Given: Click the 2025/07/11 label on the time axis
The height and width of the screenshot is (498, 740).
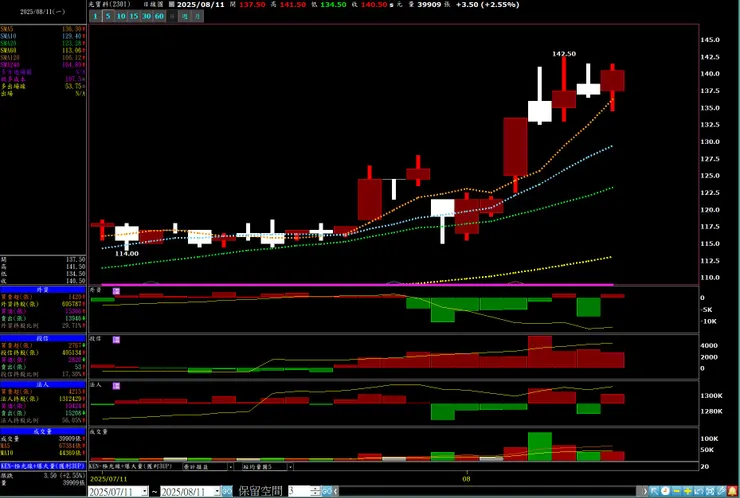Looking at the screenshot, I should coord(109,479).
